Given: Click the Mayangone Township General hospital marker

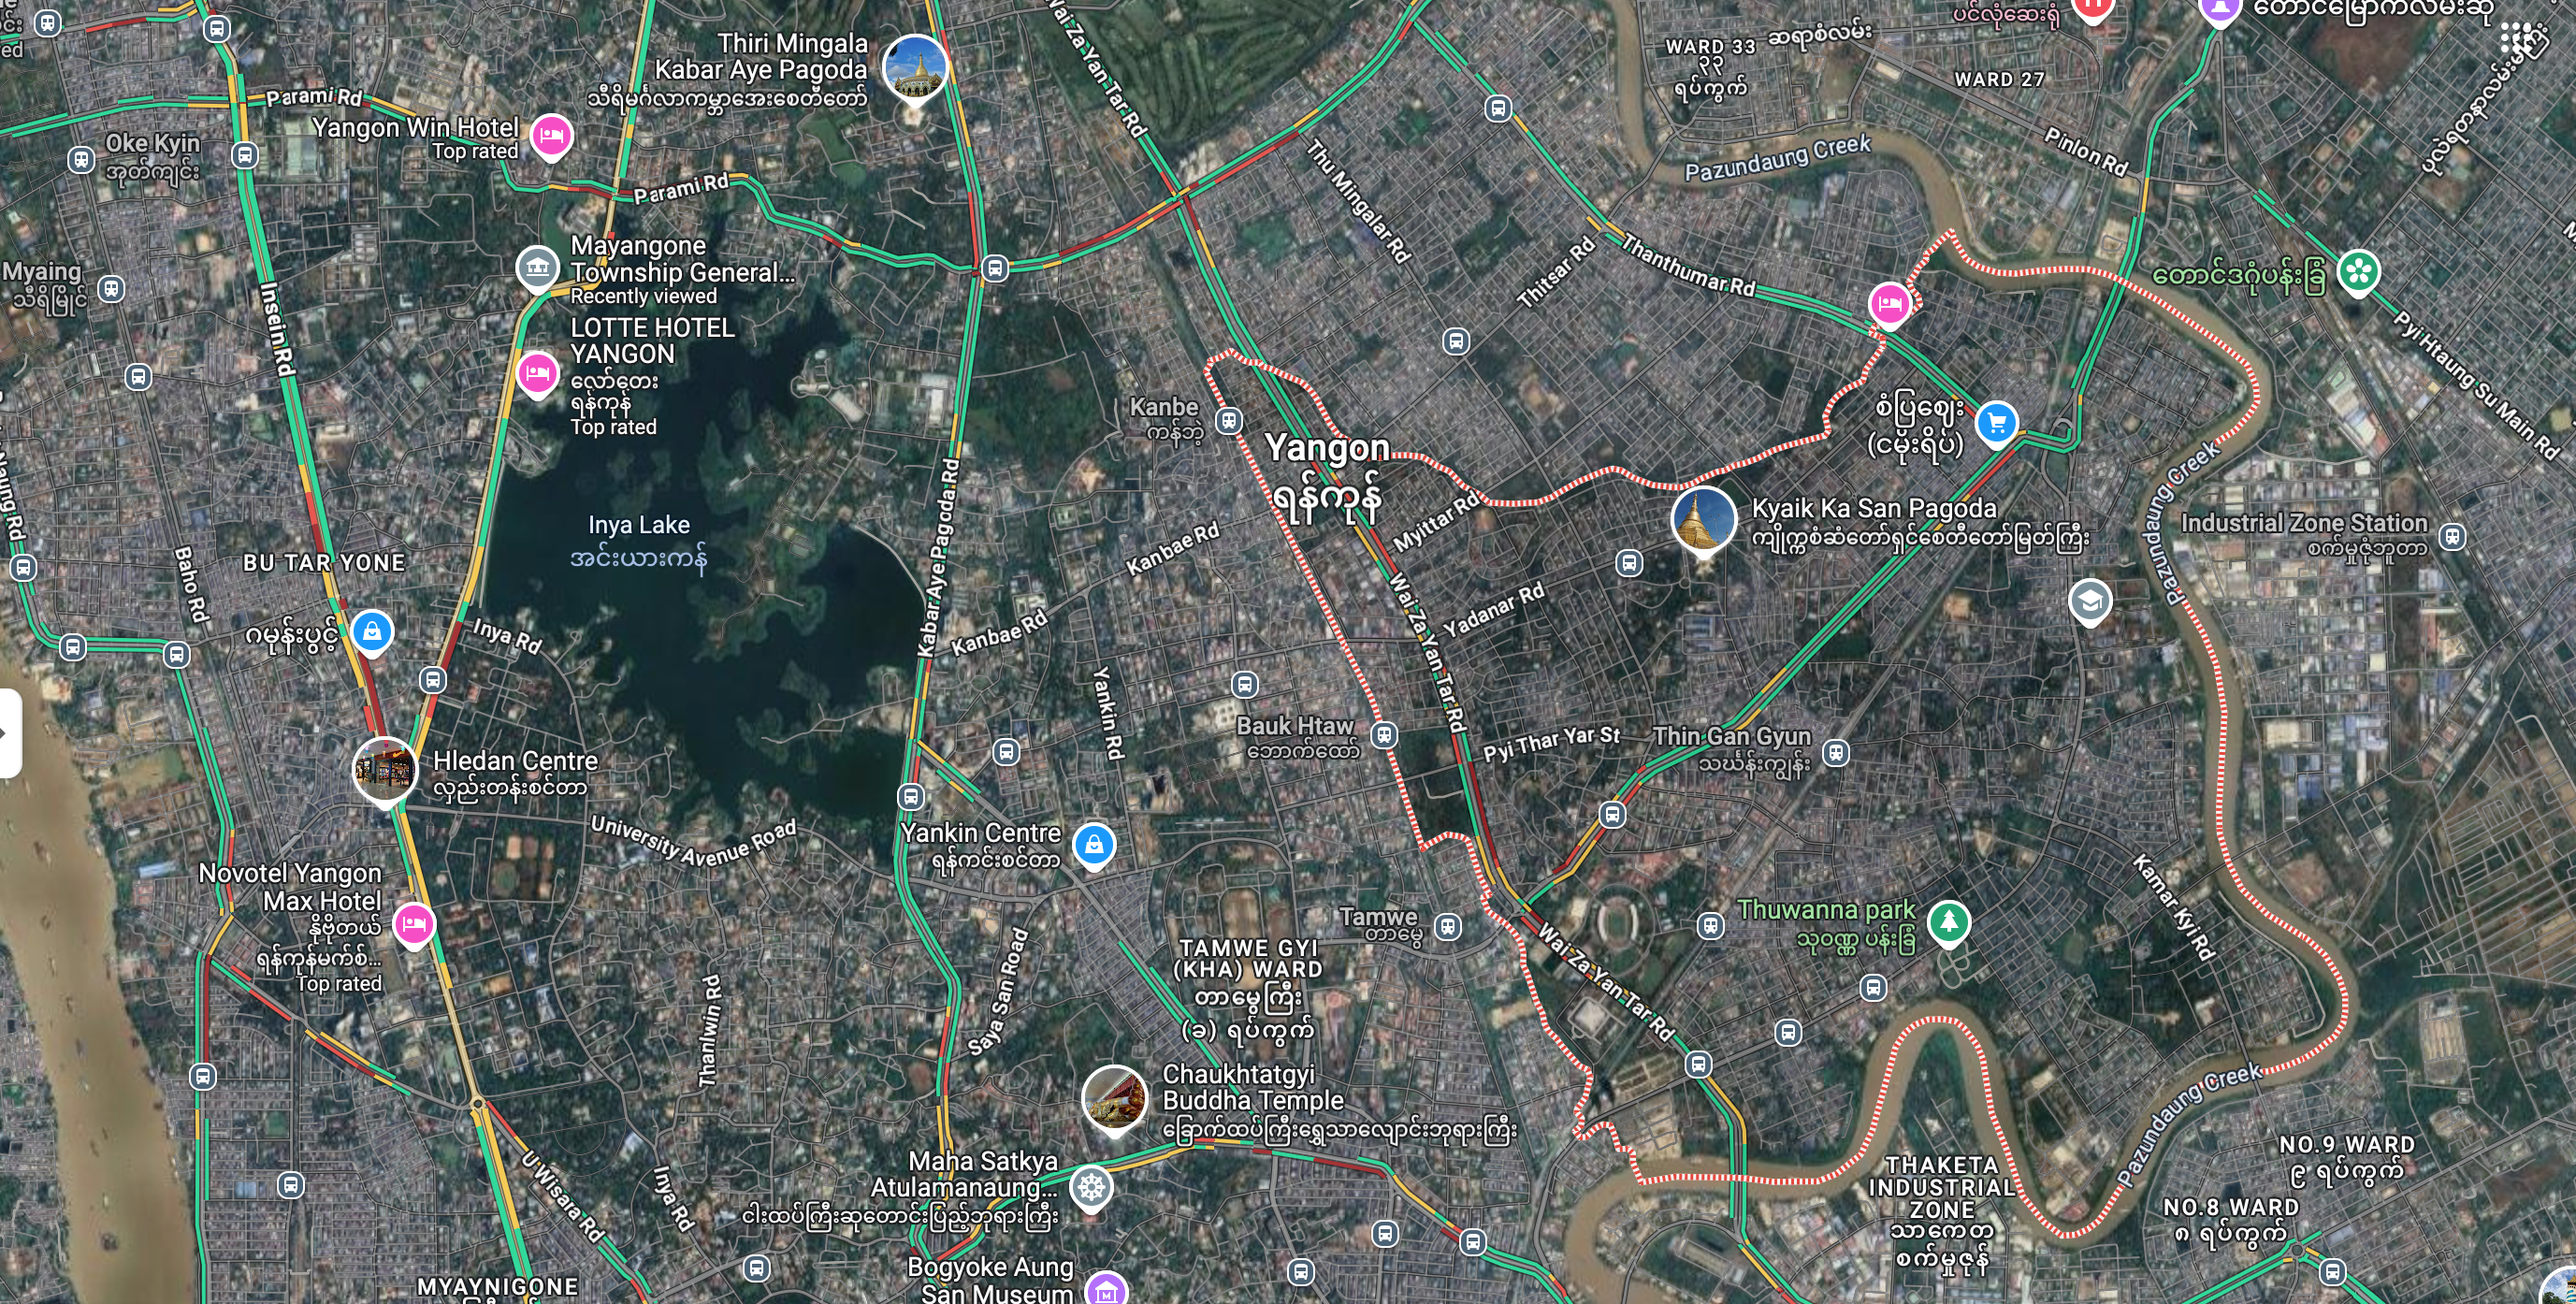Looking at the screenshot, I should click(x=537, y=267).
